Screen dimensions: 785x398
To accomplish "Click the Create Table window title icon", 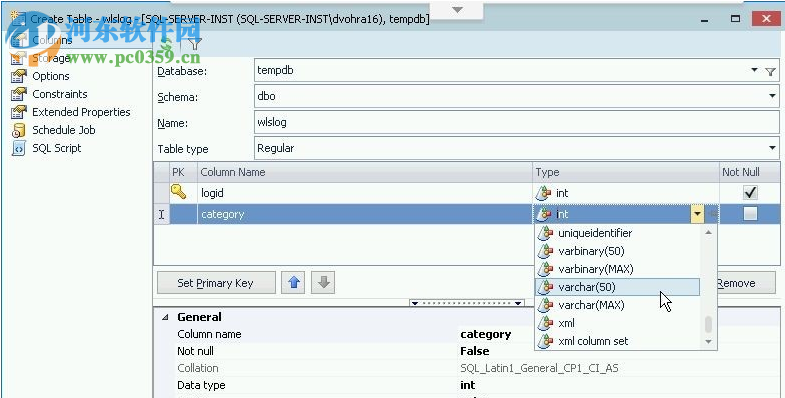I will (19, 19).
